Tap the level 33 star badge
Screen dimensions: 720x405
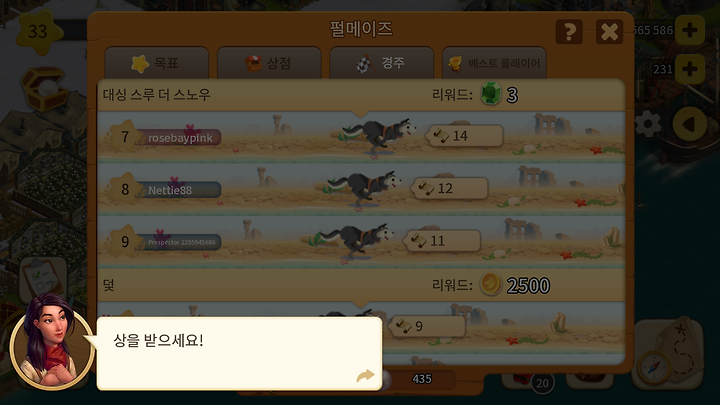click(39, 32)
